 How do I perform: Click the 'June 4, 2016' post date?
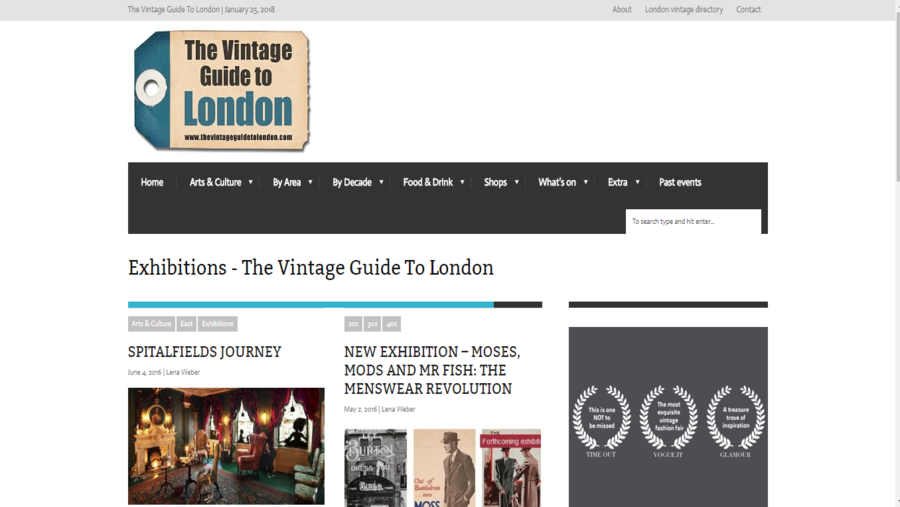click(145, 372)
